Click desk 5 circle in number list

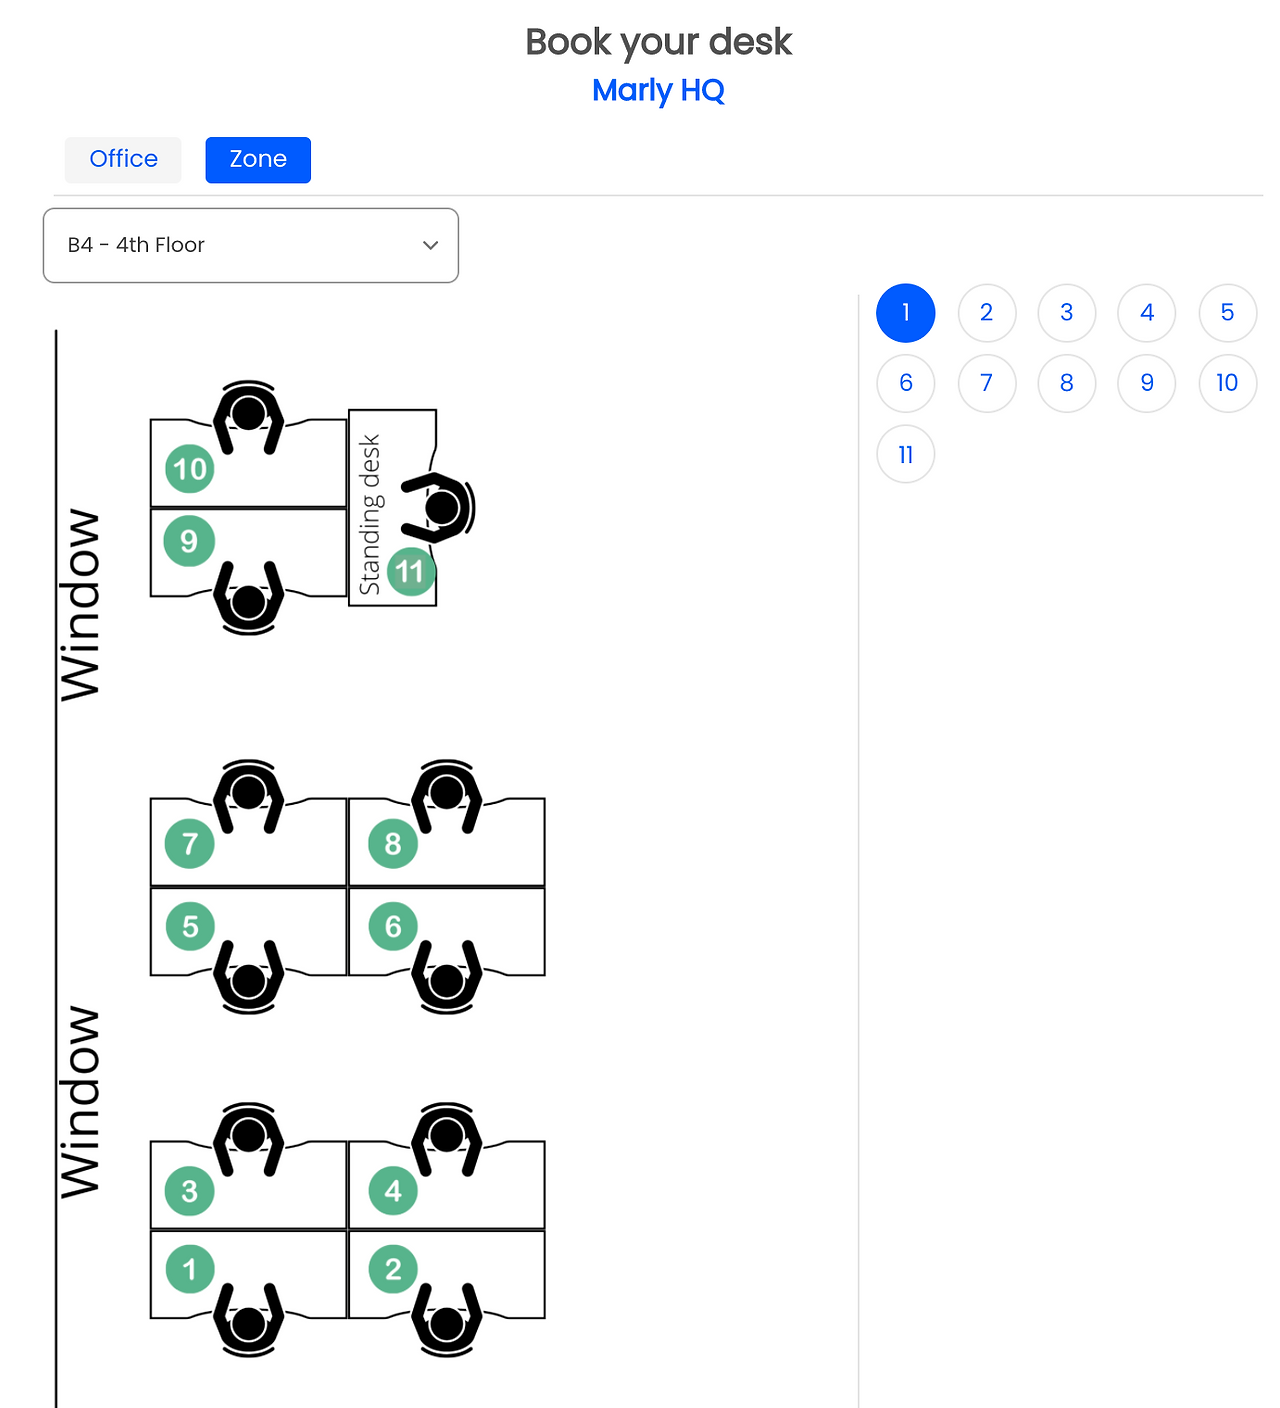pyautogui.click(x=1227, y=313)
